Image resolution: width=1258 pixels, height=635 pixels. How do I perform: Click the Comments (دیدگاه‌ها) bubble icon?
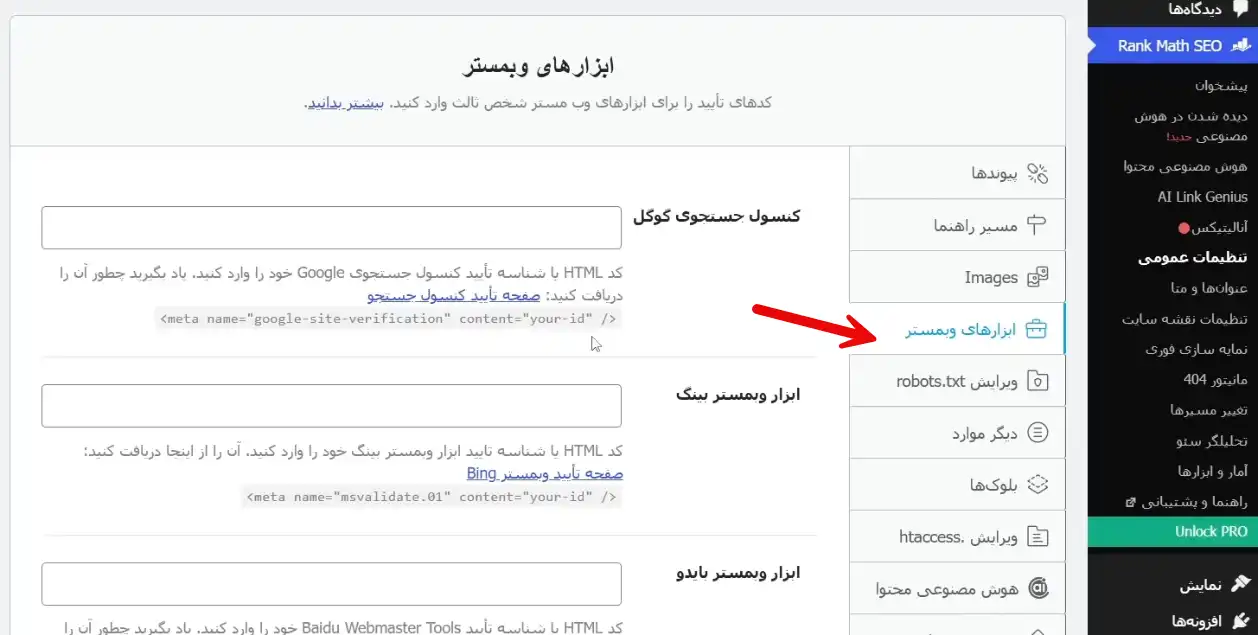pos(1241,9)
